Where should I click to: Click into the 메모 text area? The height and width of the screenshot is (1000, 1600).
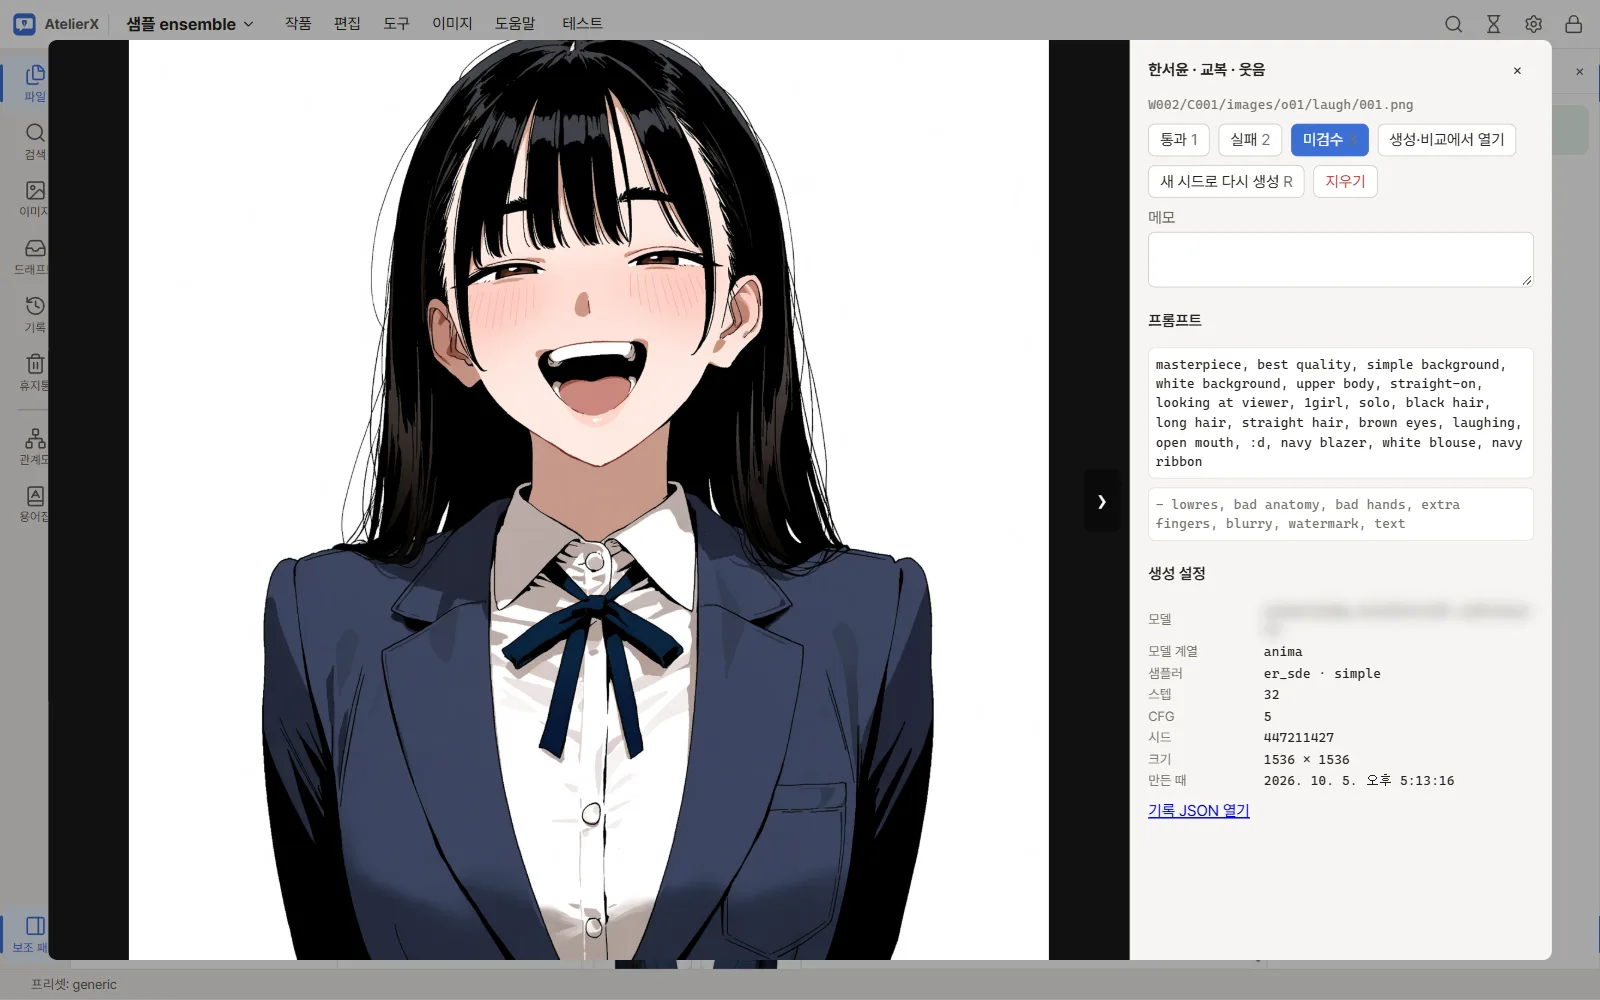coord(1340,260)
